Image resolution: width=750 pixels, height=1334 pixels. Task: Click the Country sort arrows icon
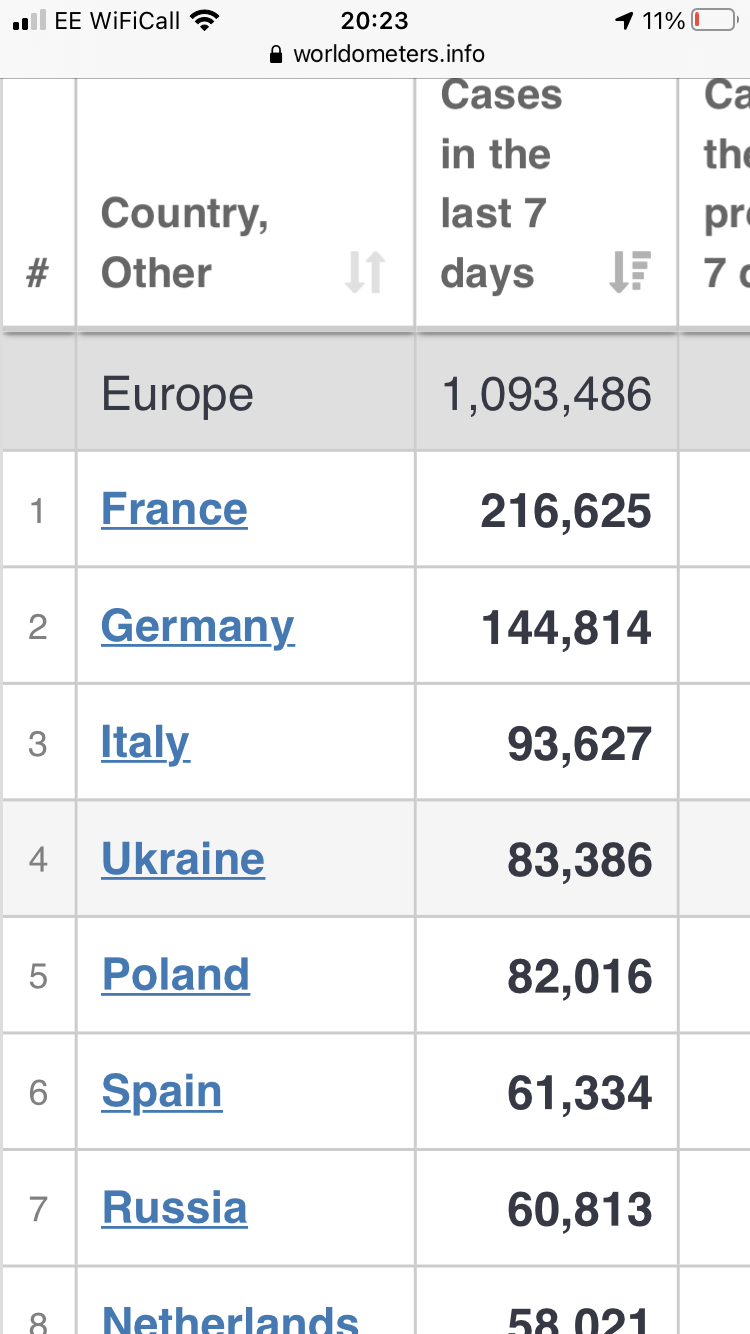pyautogui.click(x=365, y=272)
